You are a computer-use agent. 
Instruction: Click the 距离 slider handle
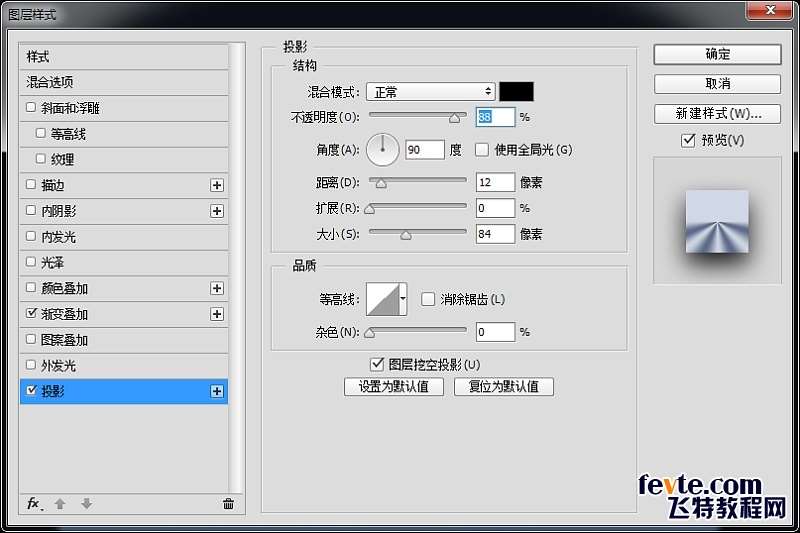point(381,183)
